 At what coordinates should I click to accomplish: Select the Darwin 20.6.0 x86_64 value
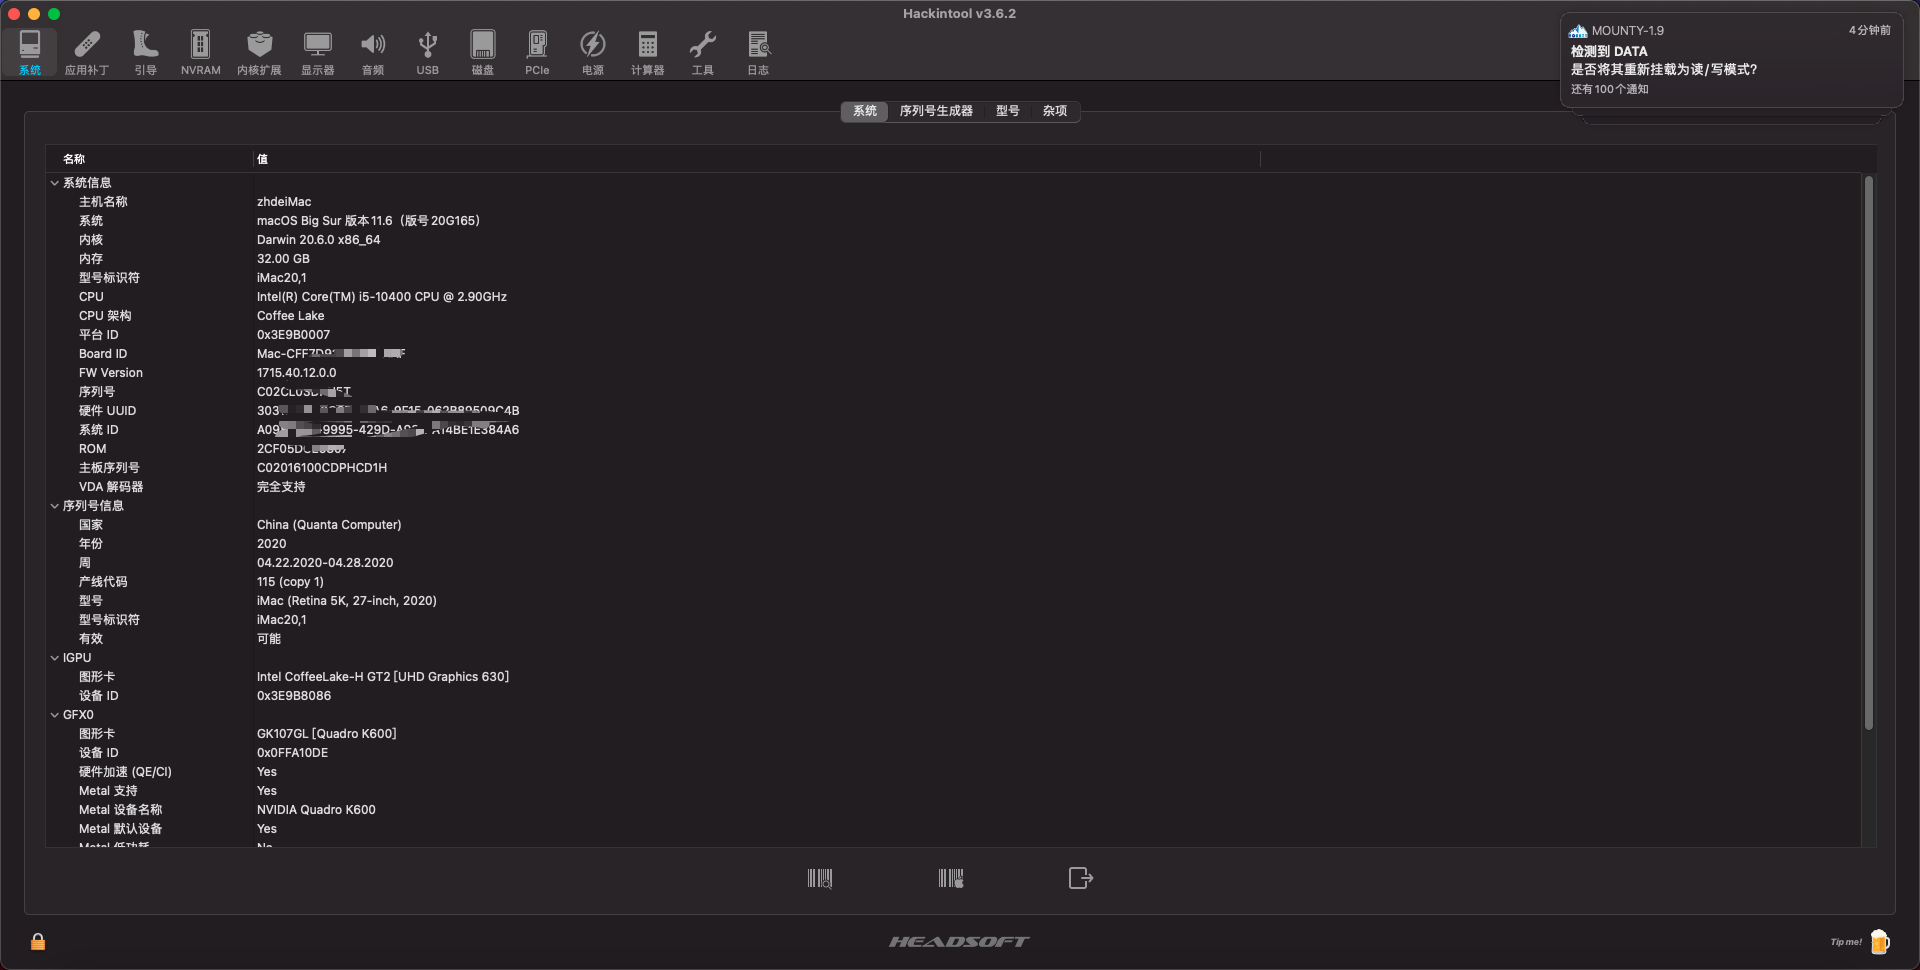[318, 240]
